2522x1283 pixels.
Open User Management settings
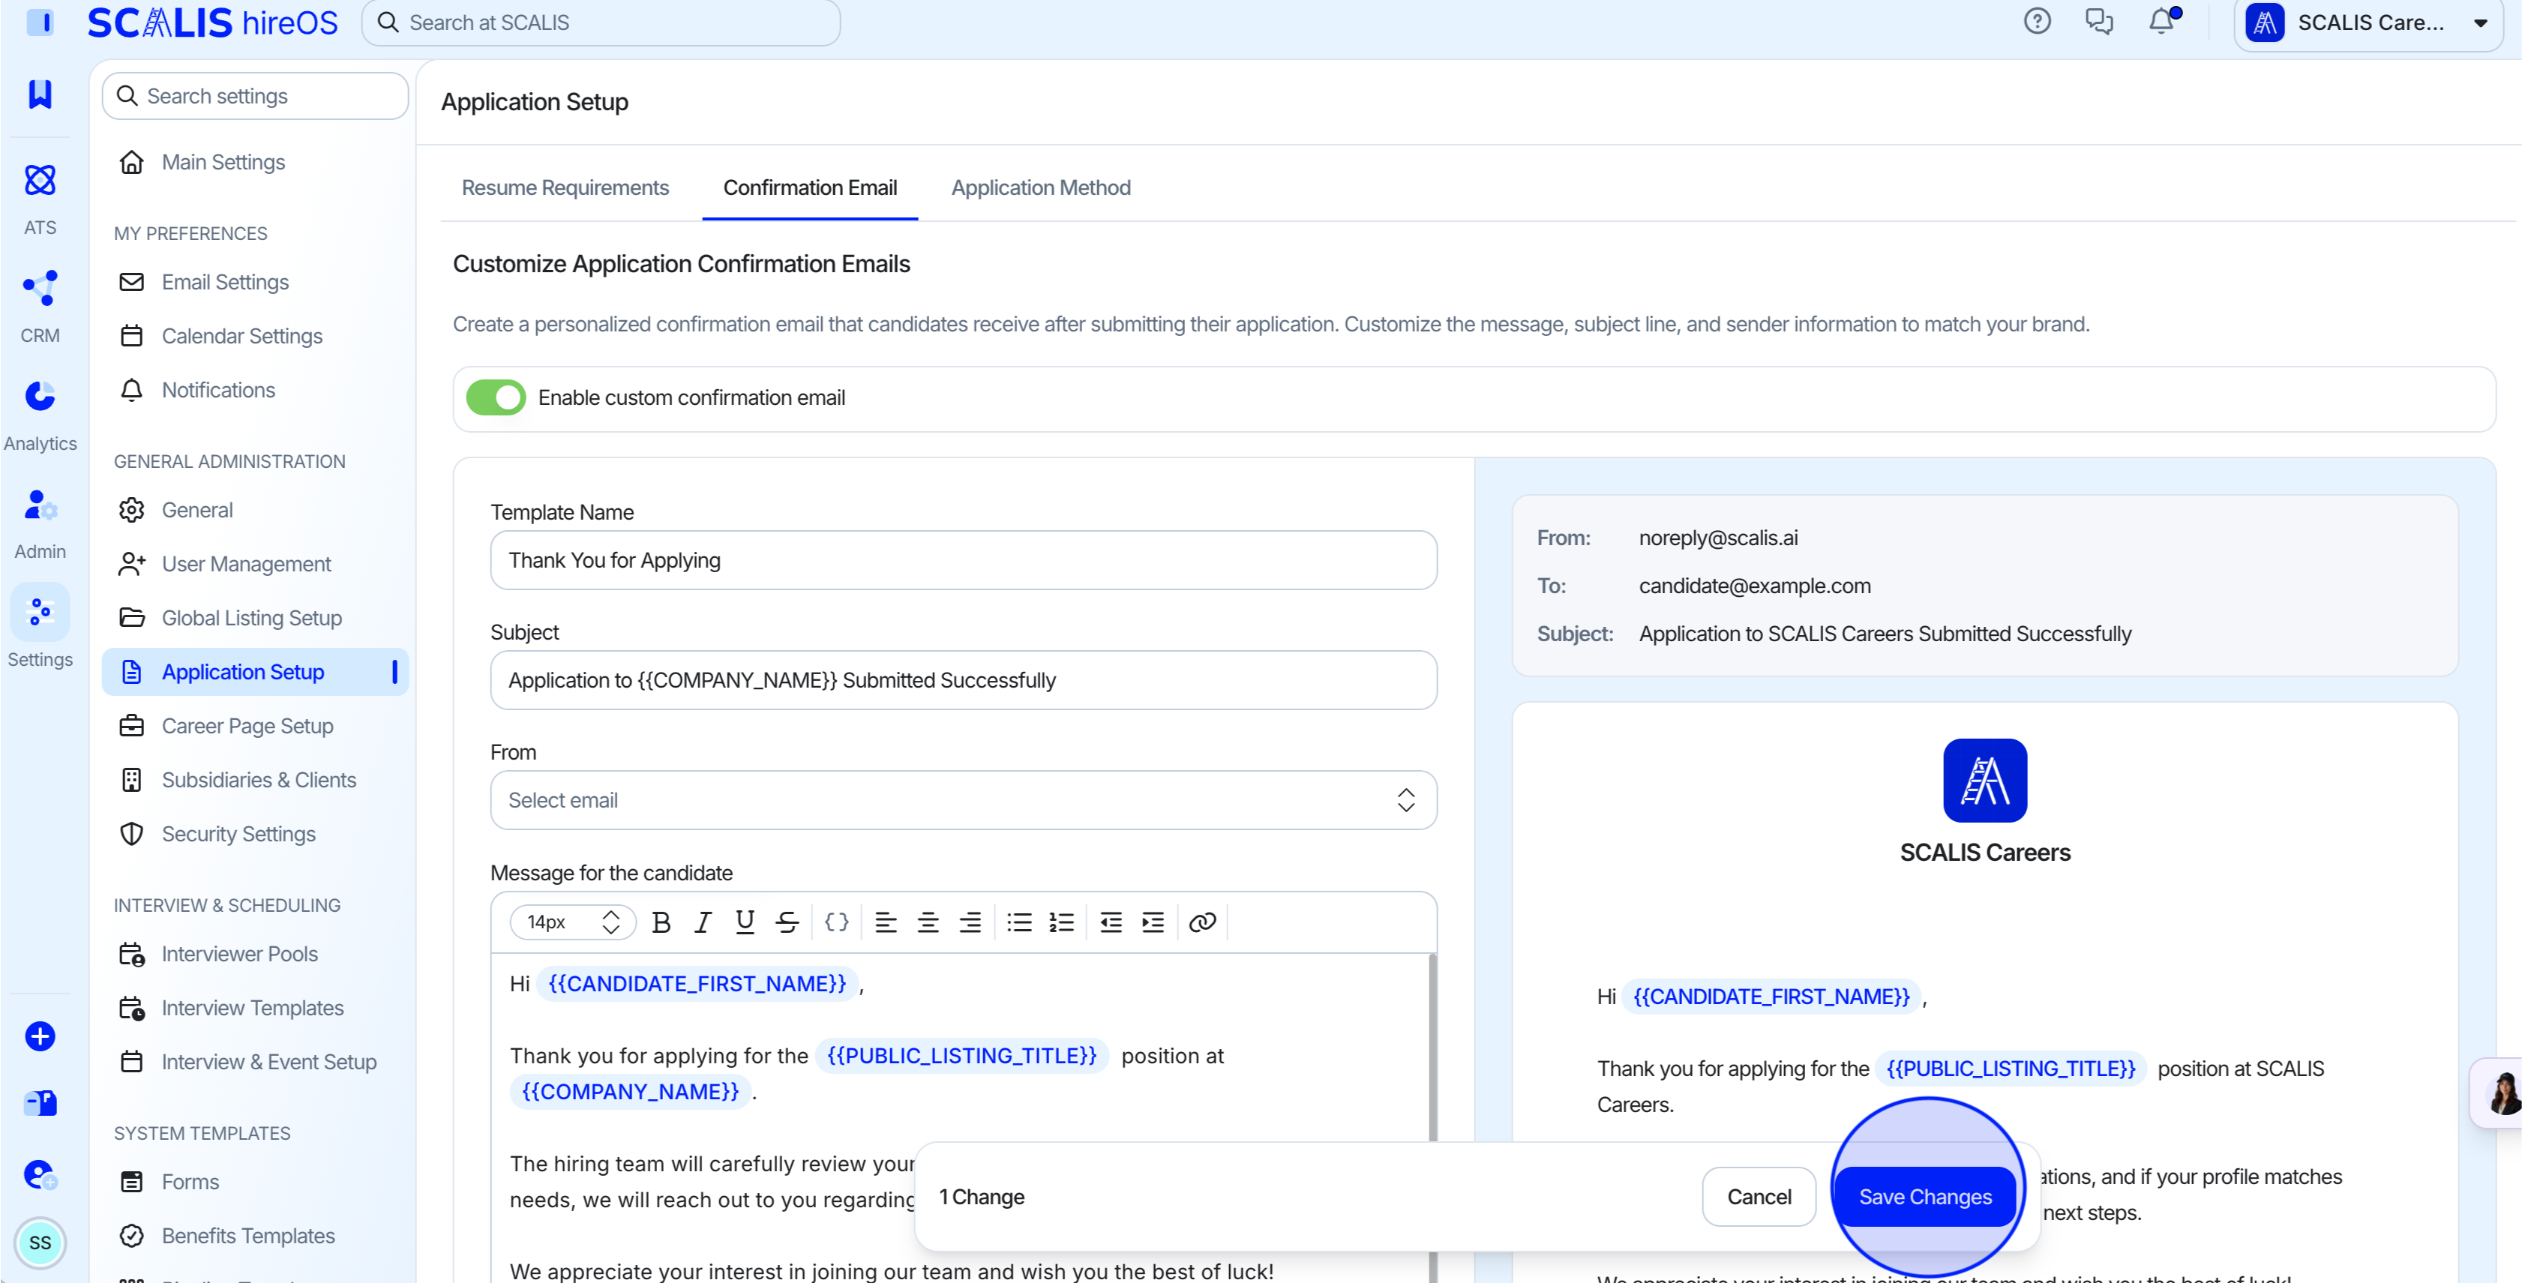[x=255, y=564]
